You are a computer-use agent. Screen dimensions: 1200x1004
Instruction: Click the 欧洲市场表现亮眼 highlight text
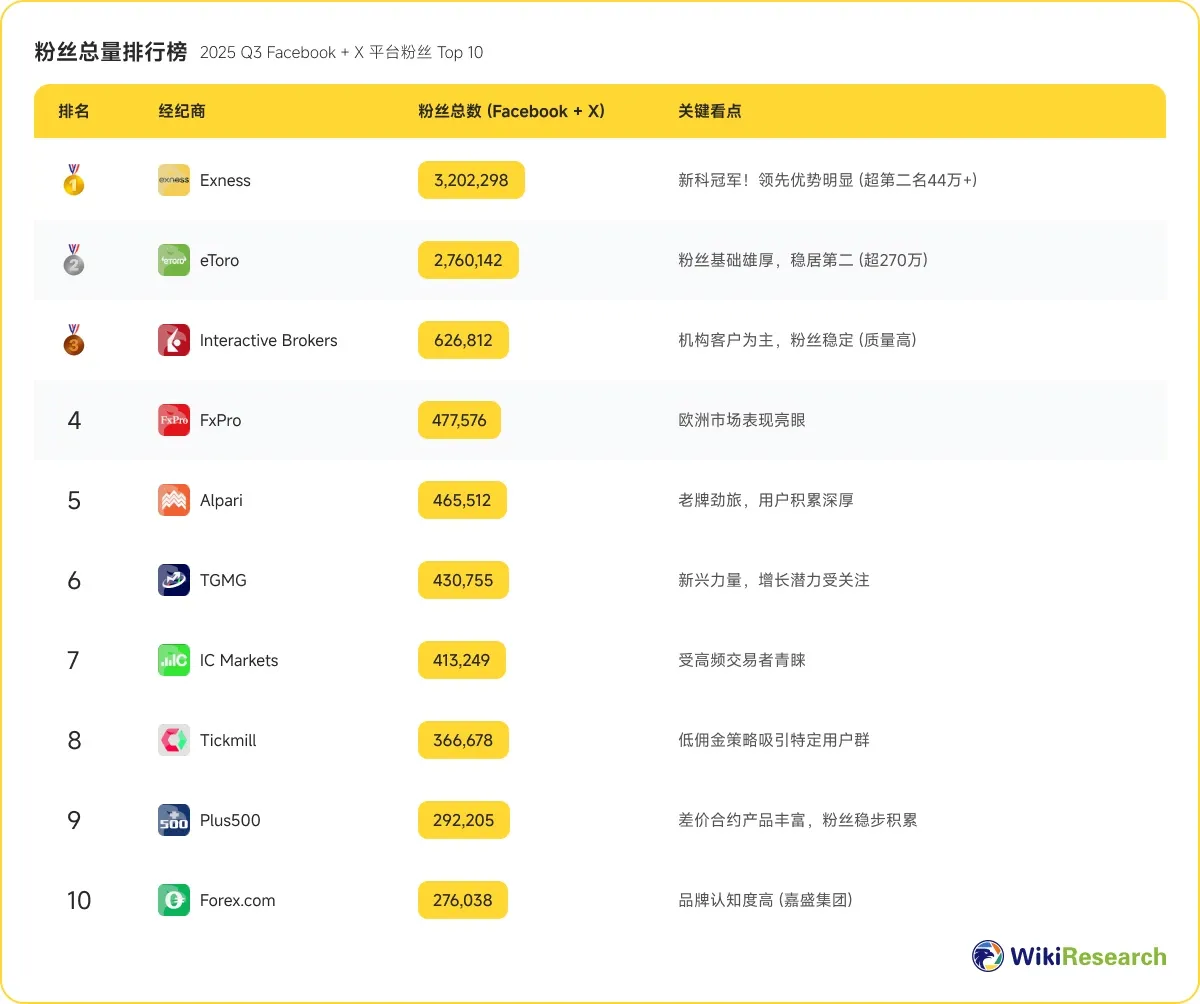(x=742, y=420)
